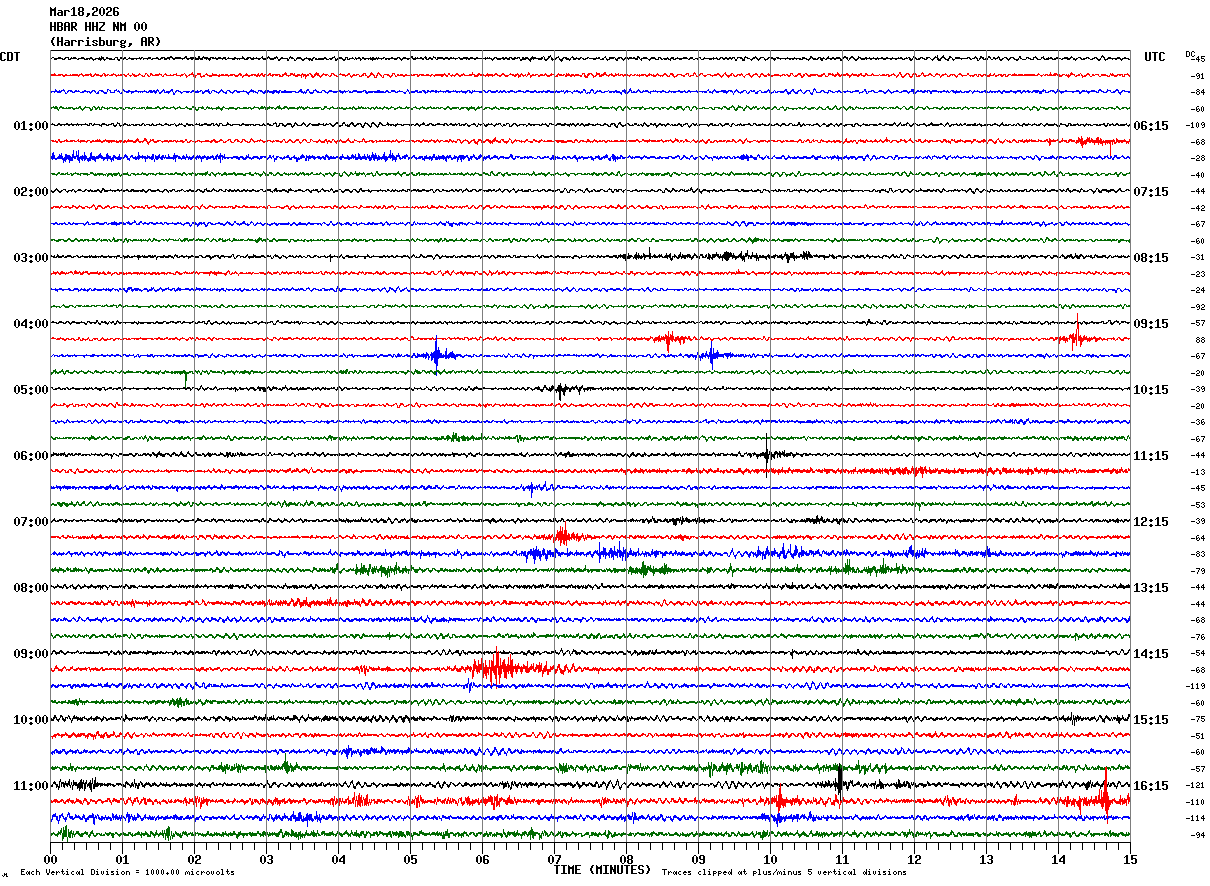
Task: Click the DC offset value -121
Action: coord(1195,786)
